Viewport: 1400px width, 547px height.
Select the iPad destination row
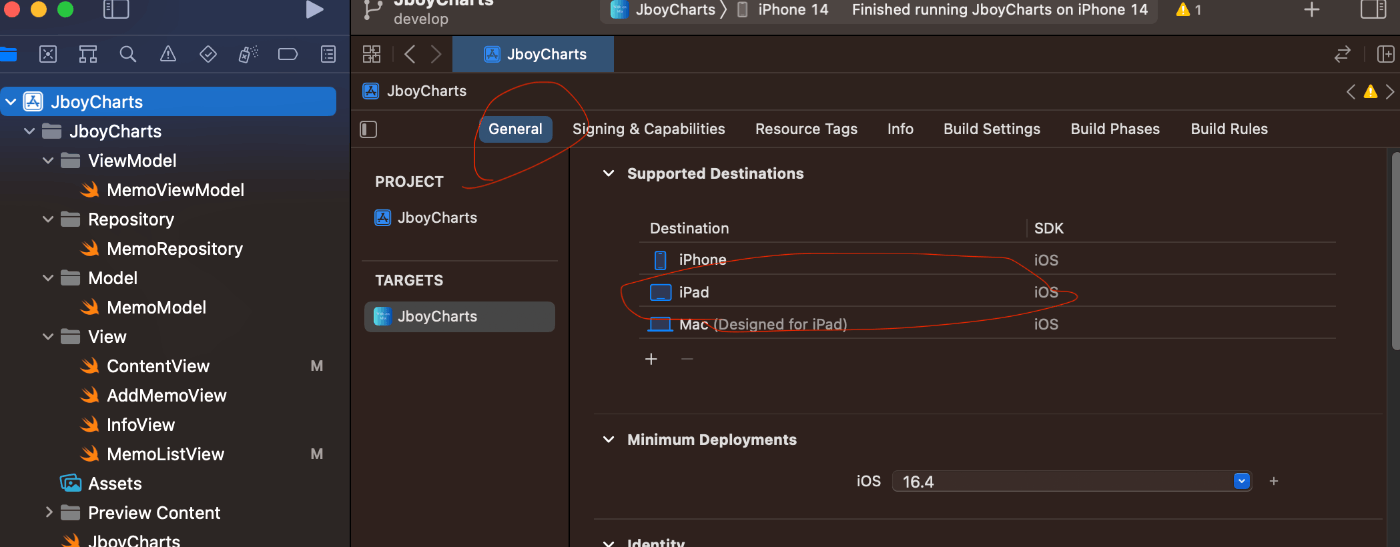click(x=987, y=292)
